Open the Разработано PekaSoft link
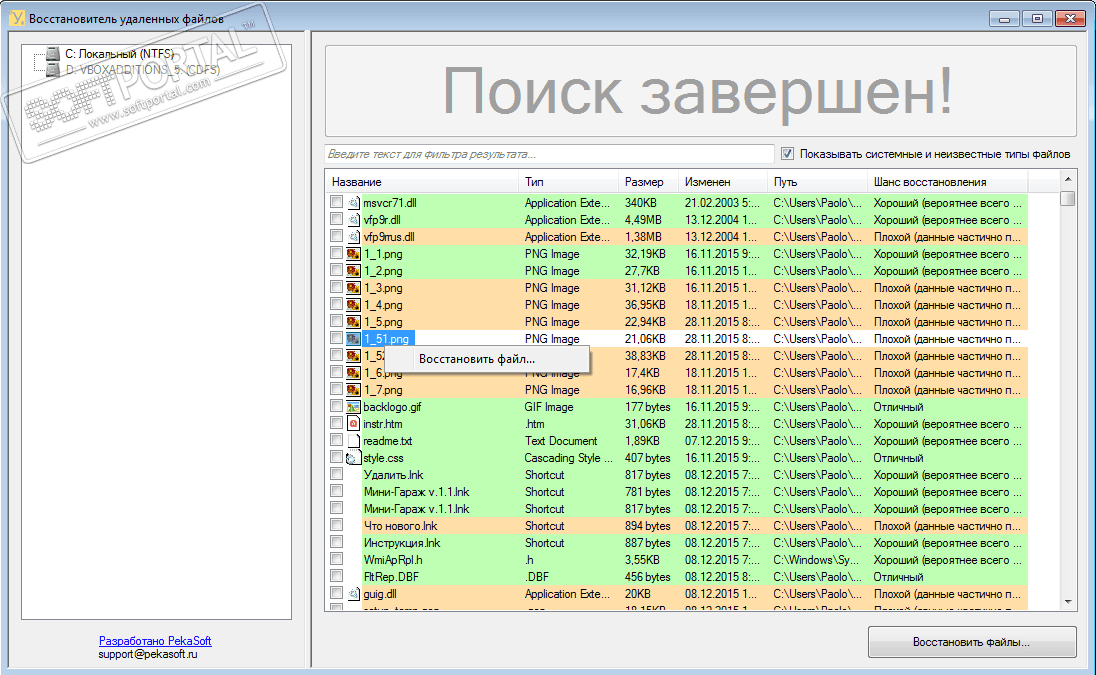 (x=155, y=641)
